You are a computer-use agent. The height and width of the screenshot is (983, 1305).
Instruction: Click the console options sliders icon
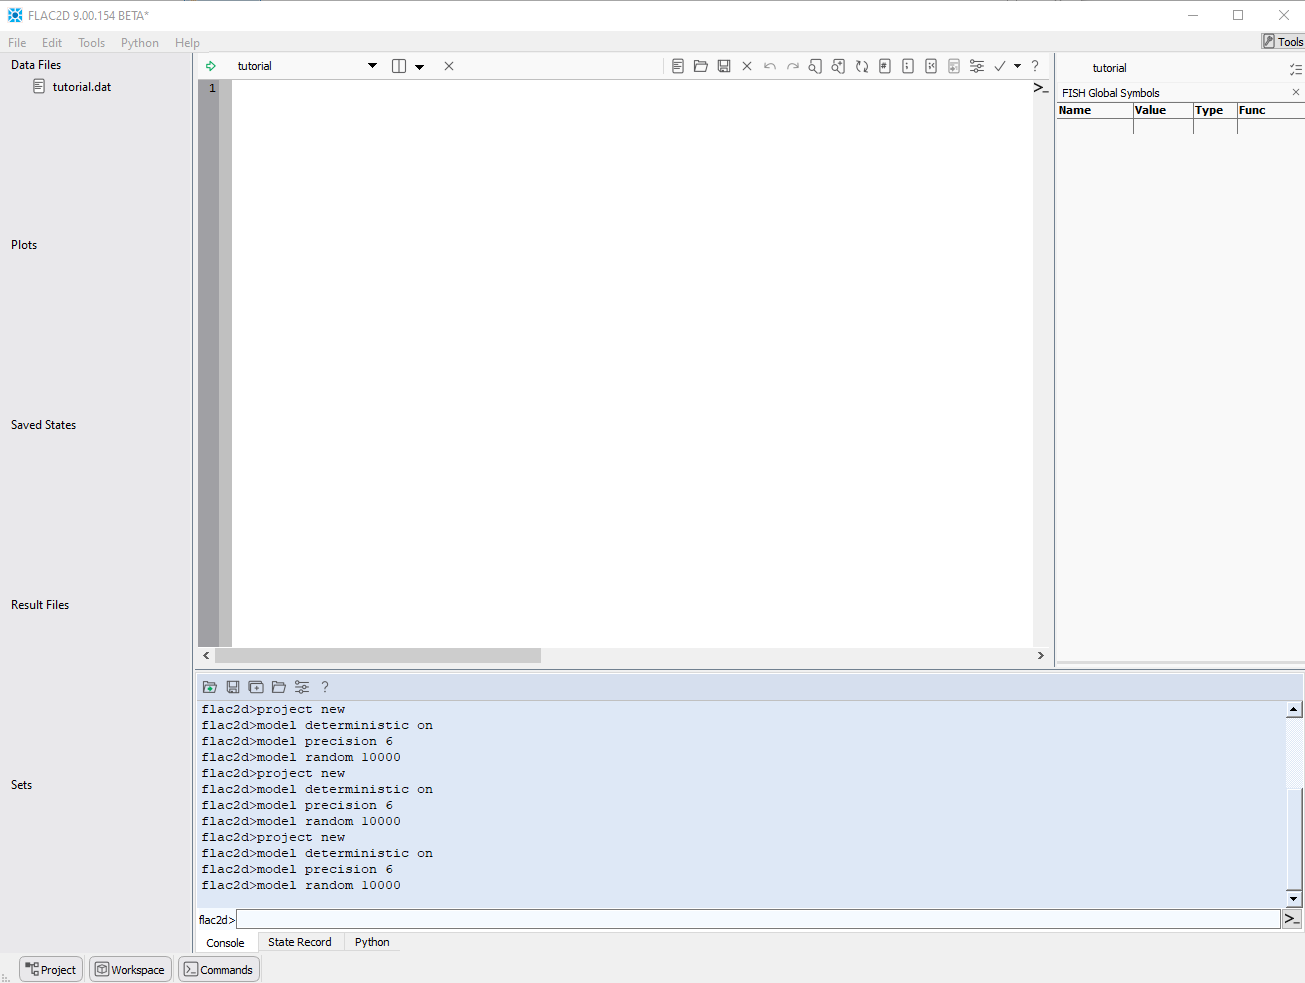point(302,687)
